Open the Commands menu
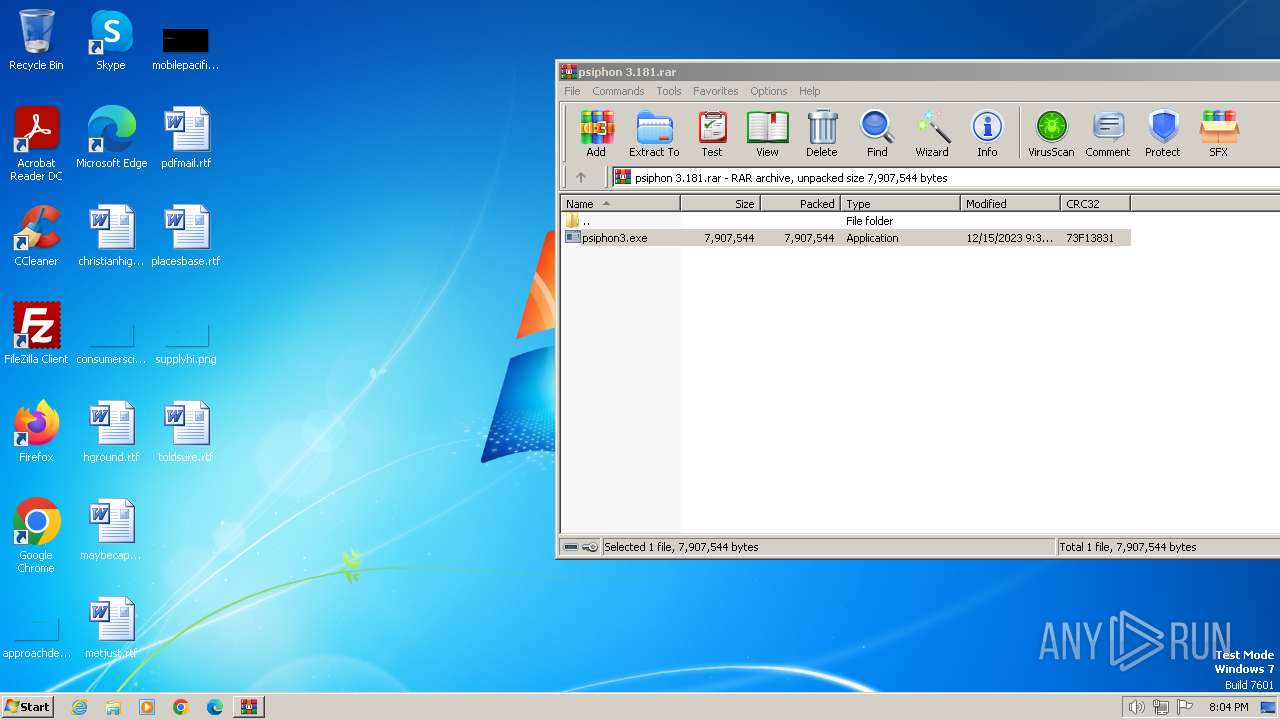1280x720 pixels. pos(618,91)
